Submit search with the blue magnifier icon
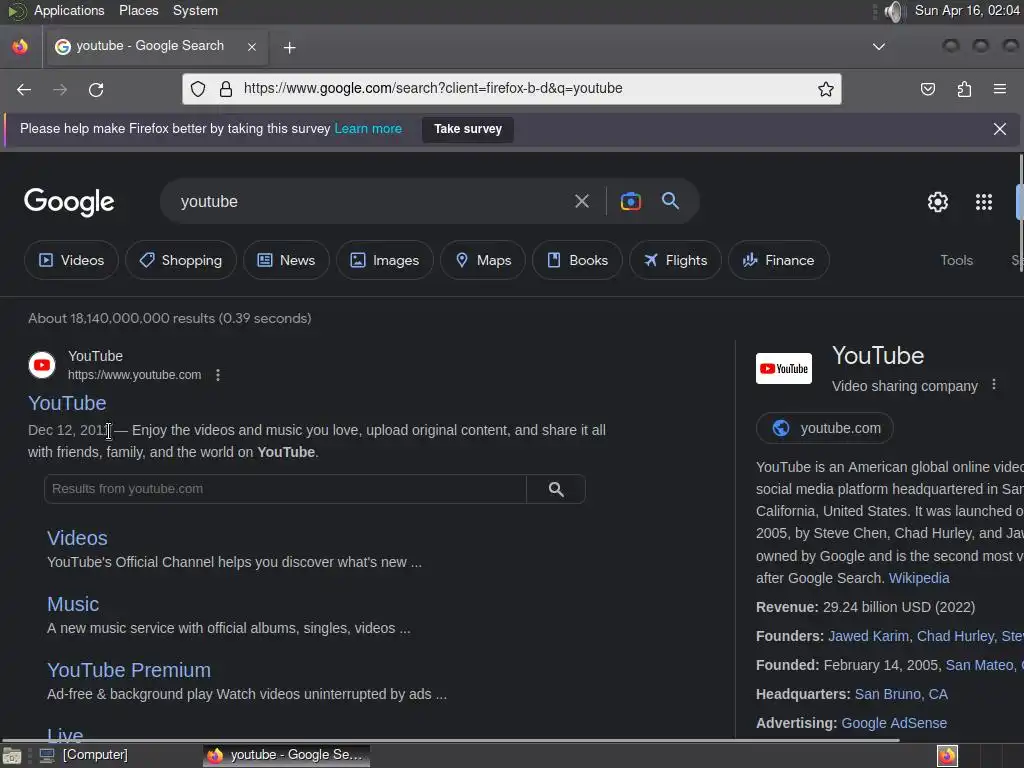 pos(670,200)
